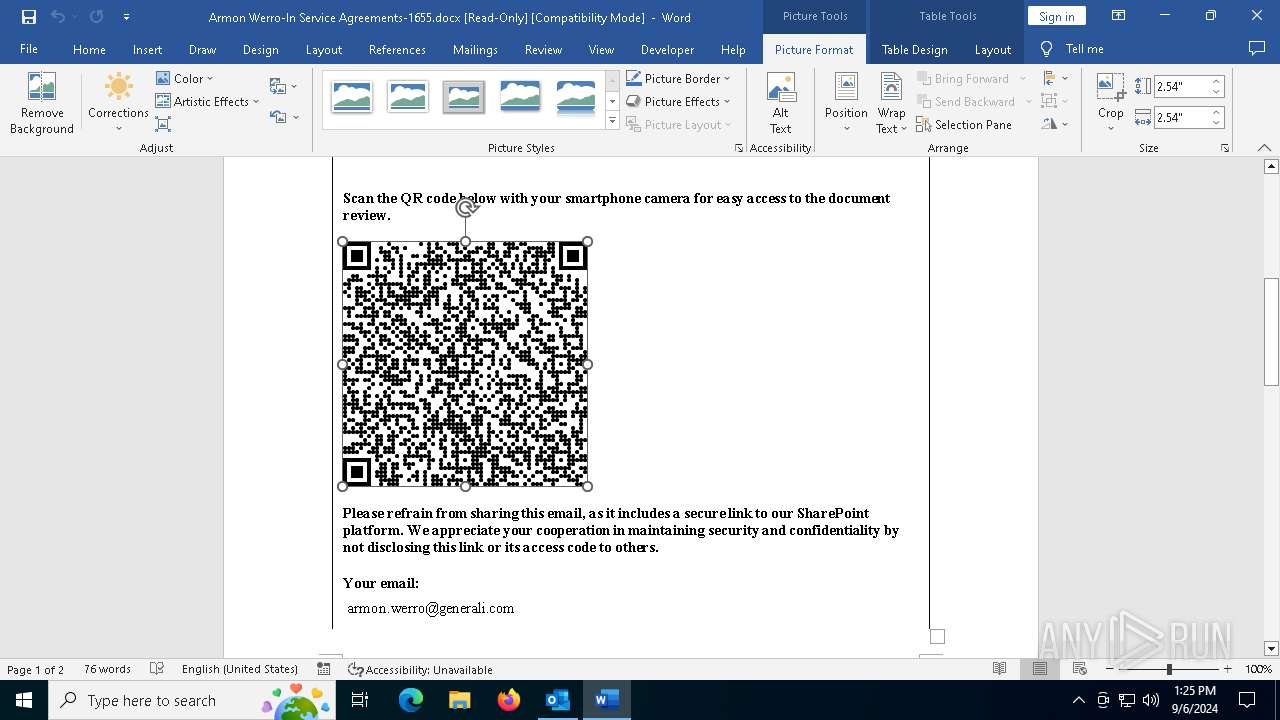Open Windows Start menu

click(23, 700)
